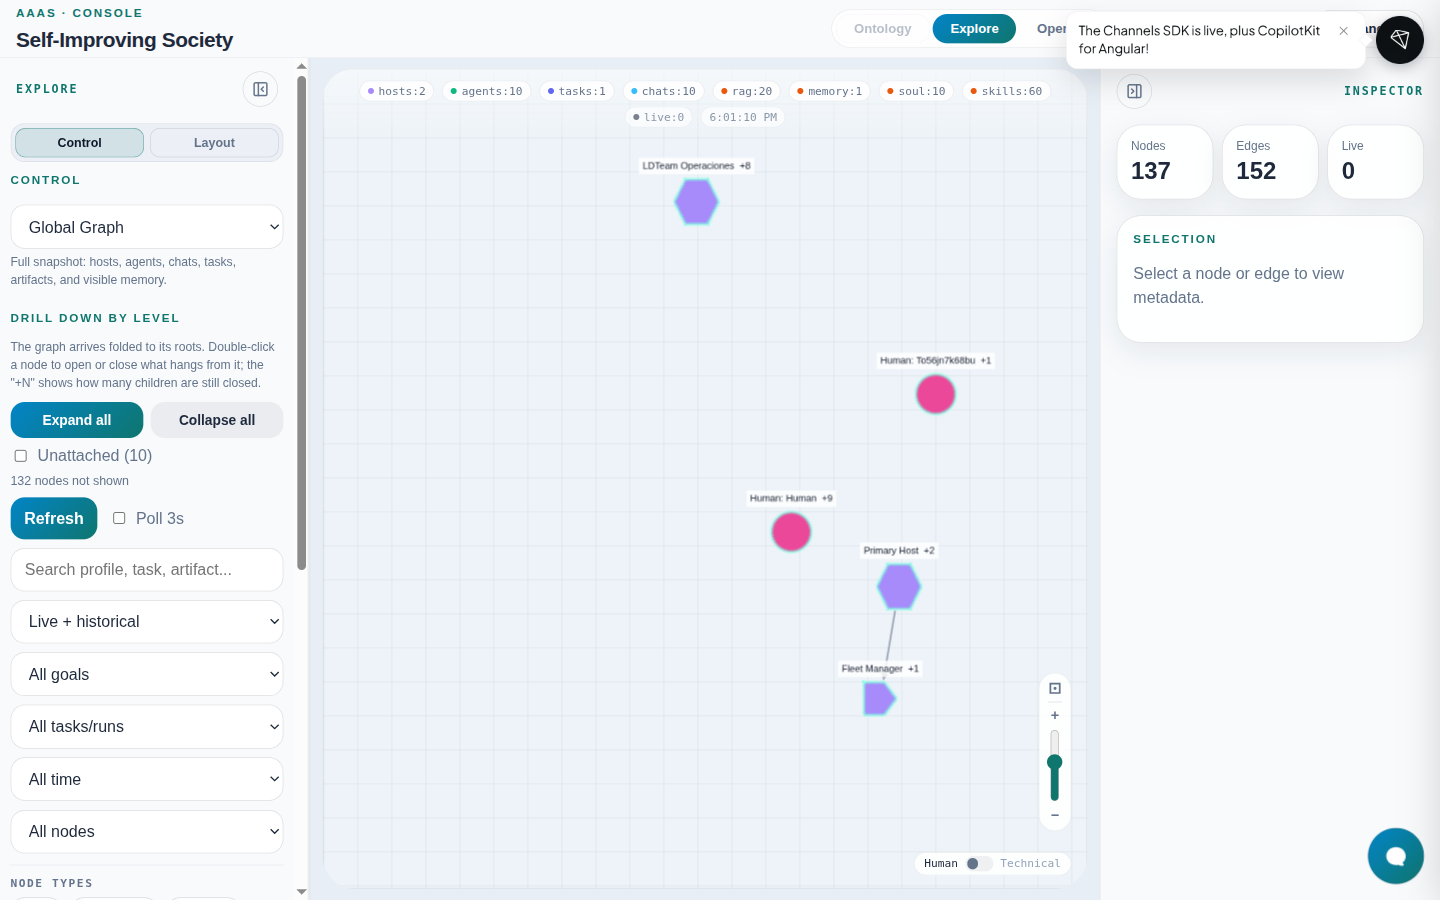The height and width of the screenshot is (900, 1440).
Task: Switch to the Layout tab
Action: pyautogui.click(x=214, y=143)
